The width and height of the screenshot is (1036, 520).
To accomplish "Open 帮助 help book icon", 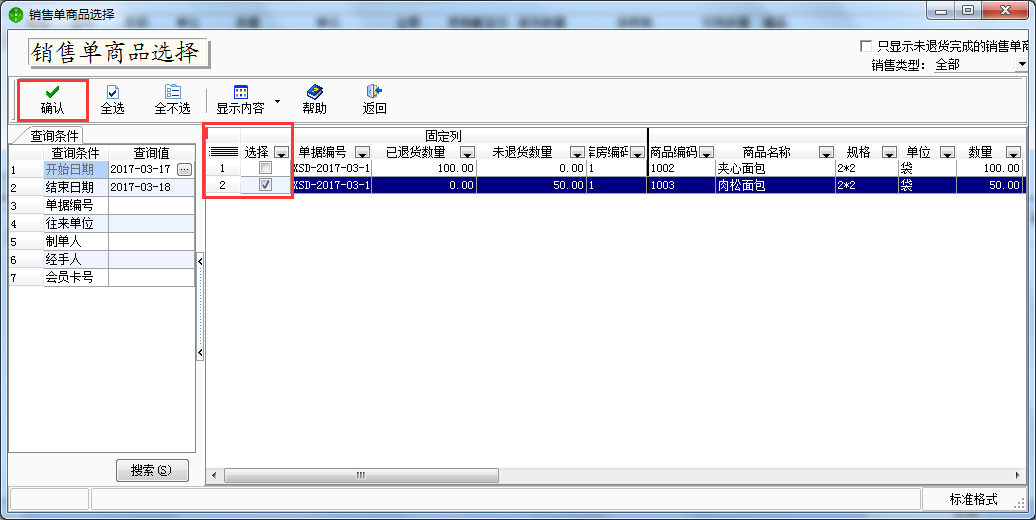I will [x=314, y=91].
